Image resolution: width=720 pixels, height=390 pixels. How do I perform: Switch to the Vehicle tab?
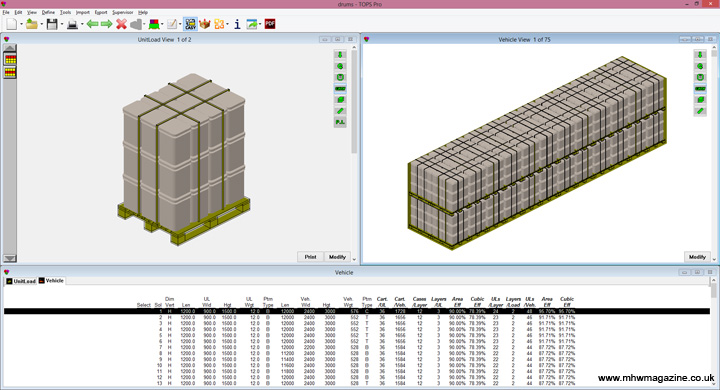point(51,281)
